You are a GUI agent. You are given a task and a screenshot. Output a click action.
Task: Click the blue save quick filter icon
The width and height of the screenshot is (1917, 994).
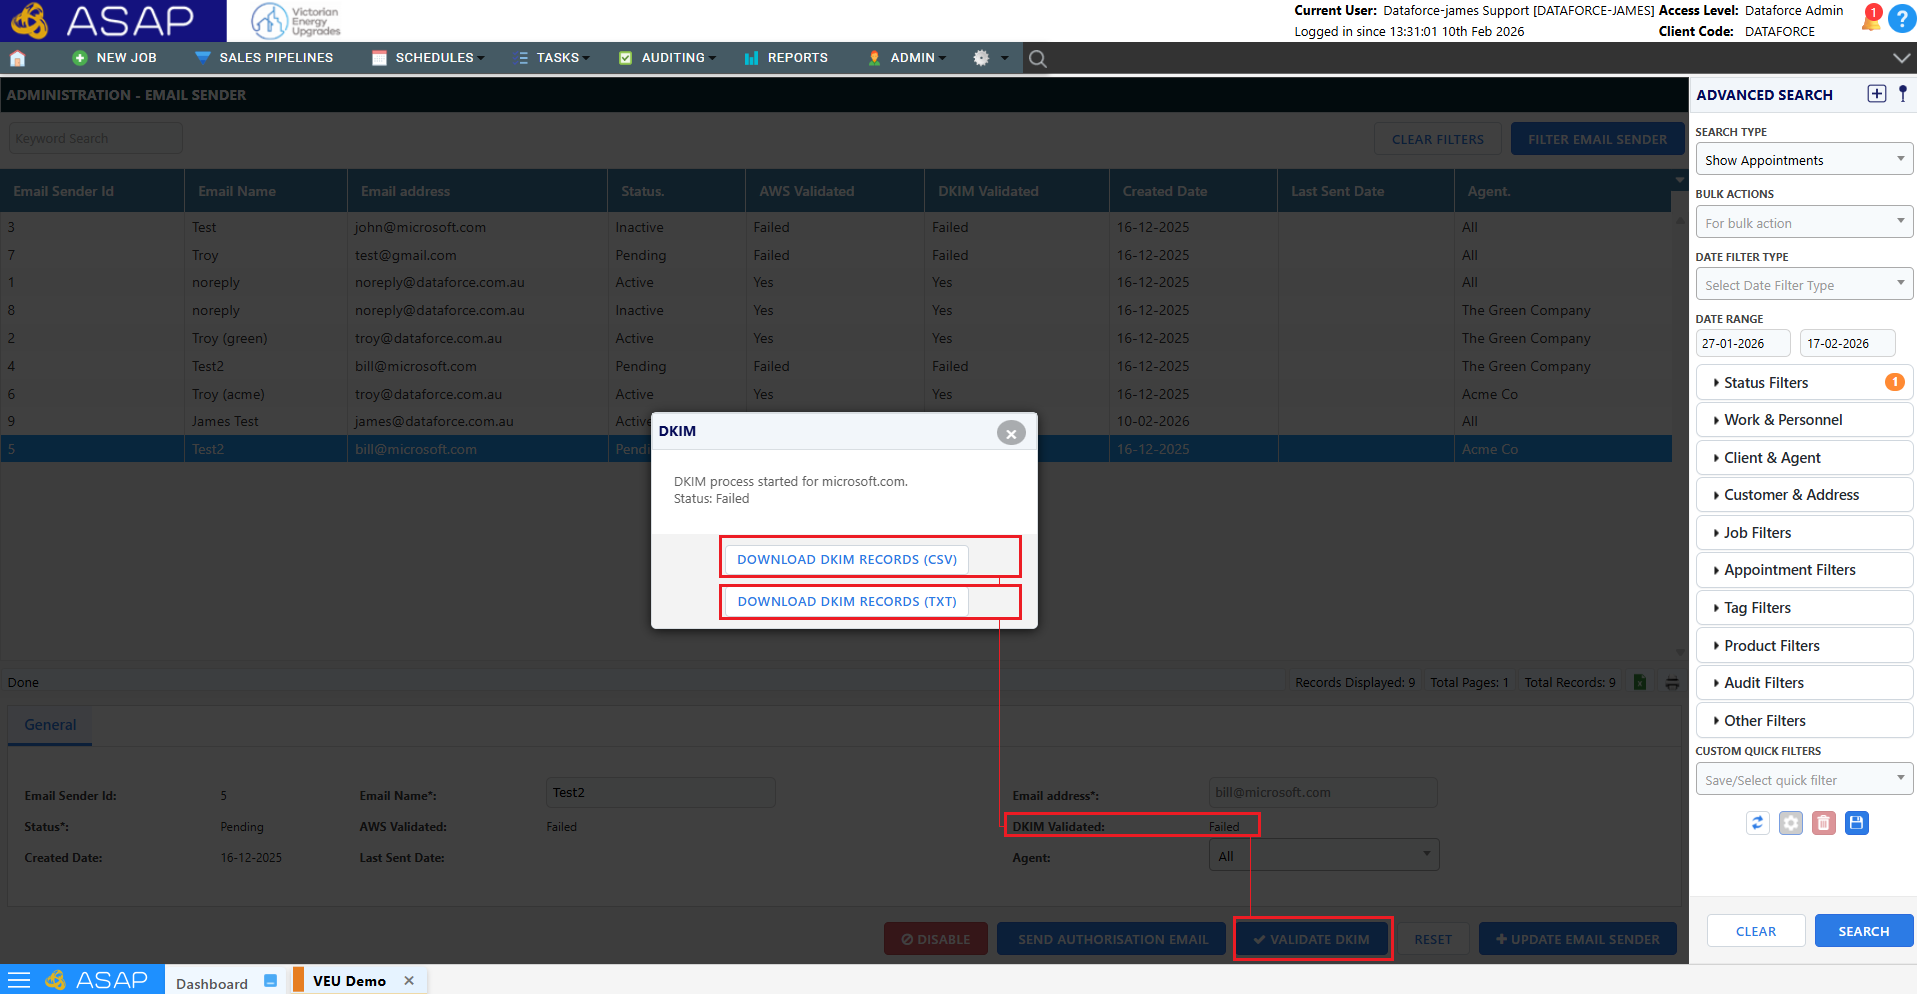click(x=1857, y=823)
